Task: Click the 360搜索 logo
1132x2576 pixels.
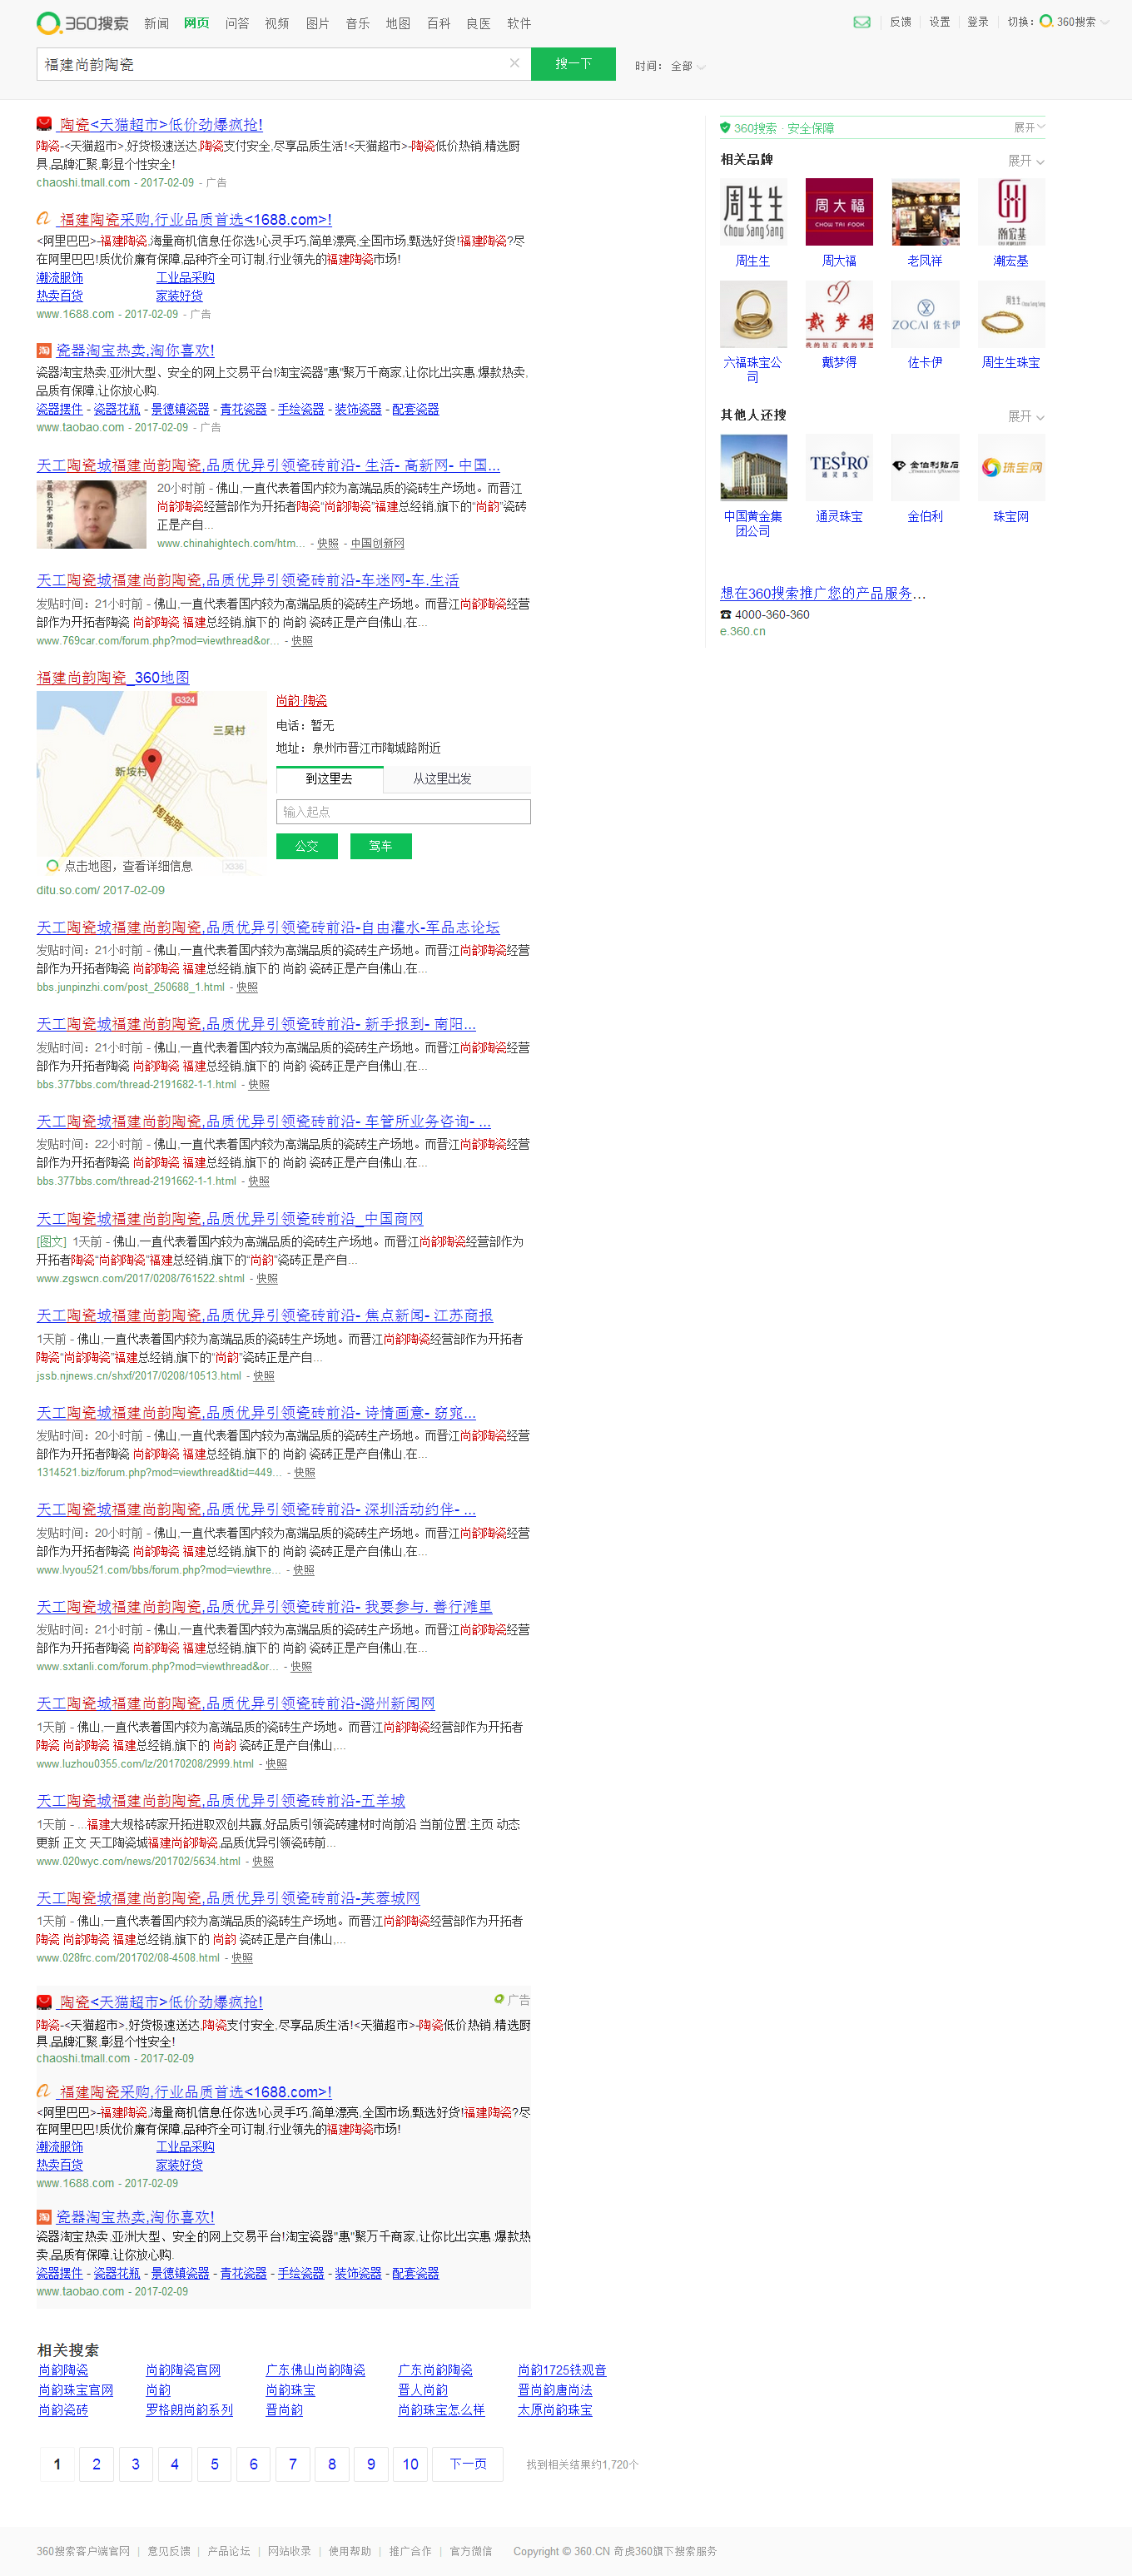Action: pyautogui.click(x=83, y=22)
